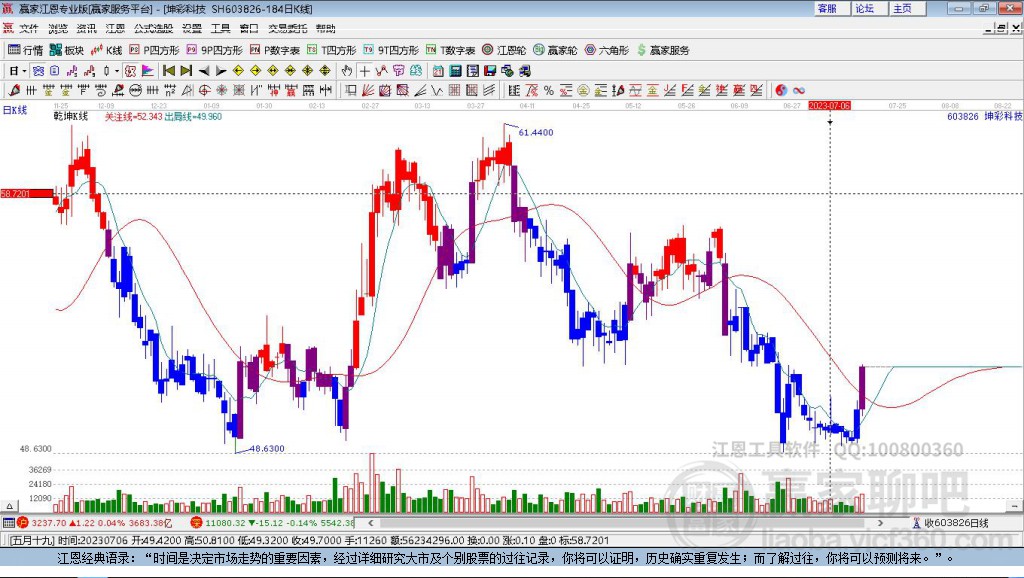Image resolution: width=1024 pixels, height=578 pixels.
Task: Click the Shanghai index 3237.70 status entry
Action: pos(95,523)
